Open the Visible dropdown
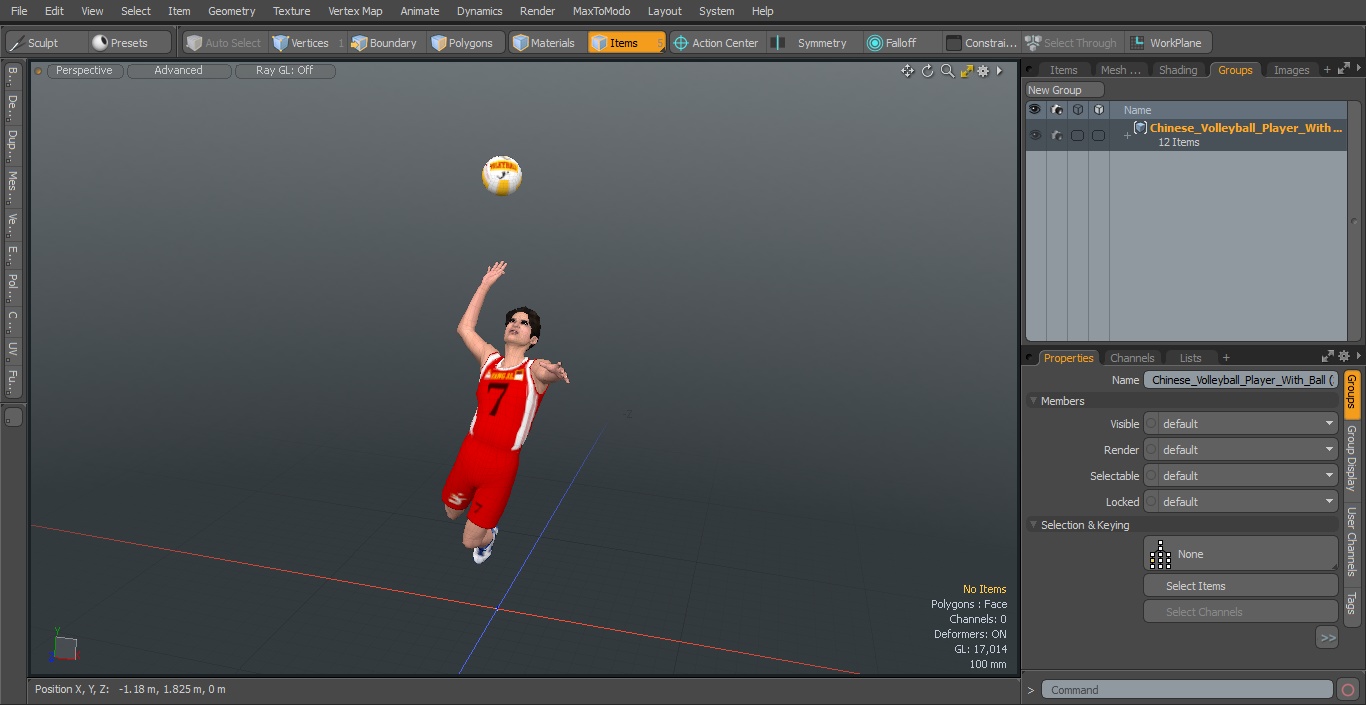The height and width of the screenshot is (705, 1366). pos(1241,424)
